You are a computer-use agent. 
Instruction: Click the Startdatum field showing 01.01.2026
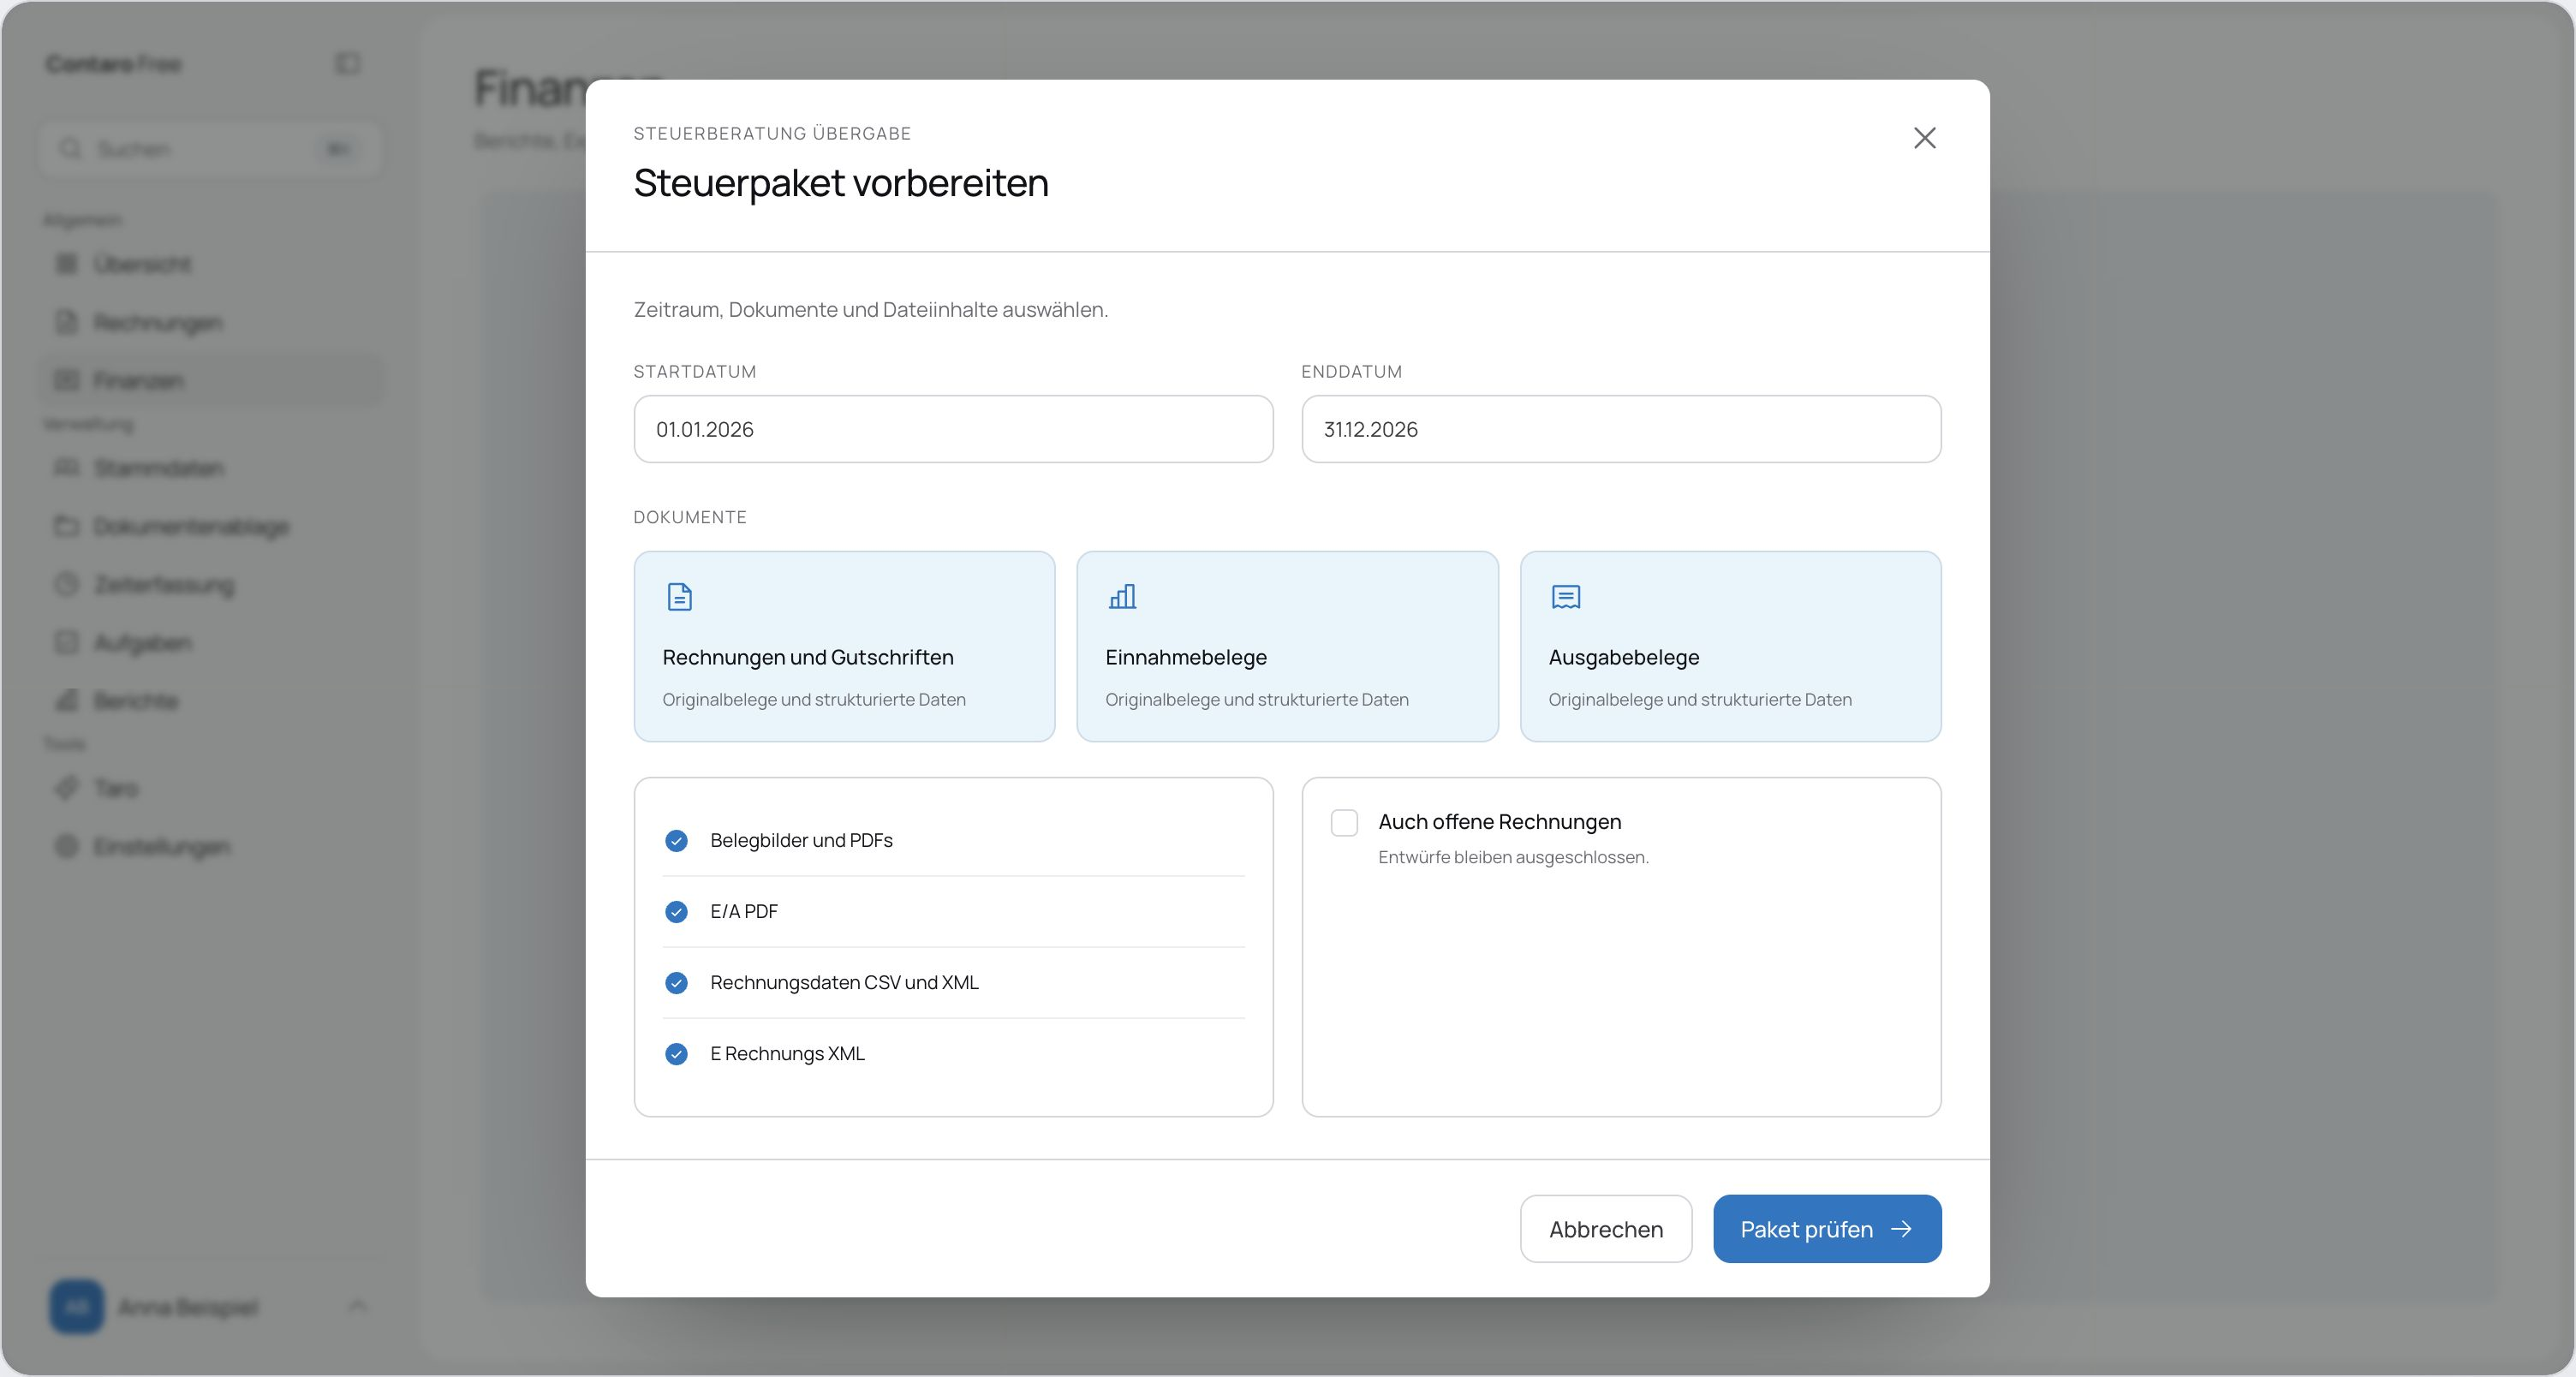[953, 429]
